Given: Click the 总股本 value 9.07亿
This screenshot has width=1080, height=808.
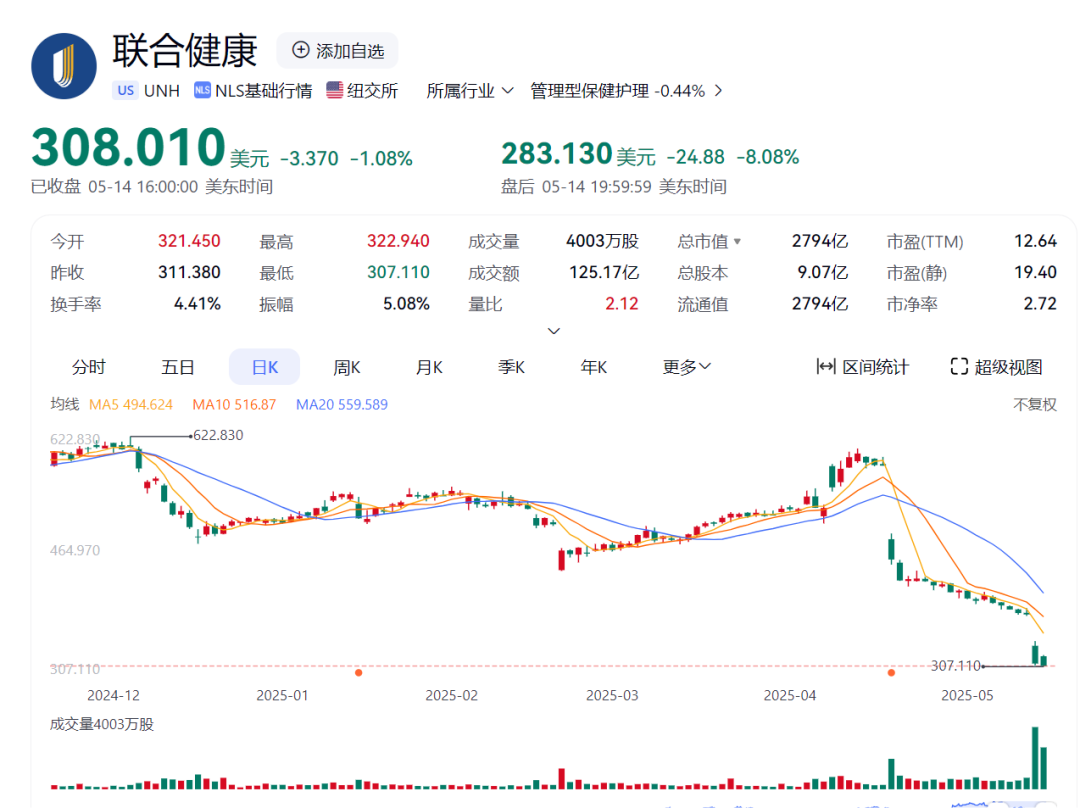Looking at the screenshot, I should point(822,273).
